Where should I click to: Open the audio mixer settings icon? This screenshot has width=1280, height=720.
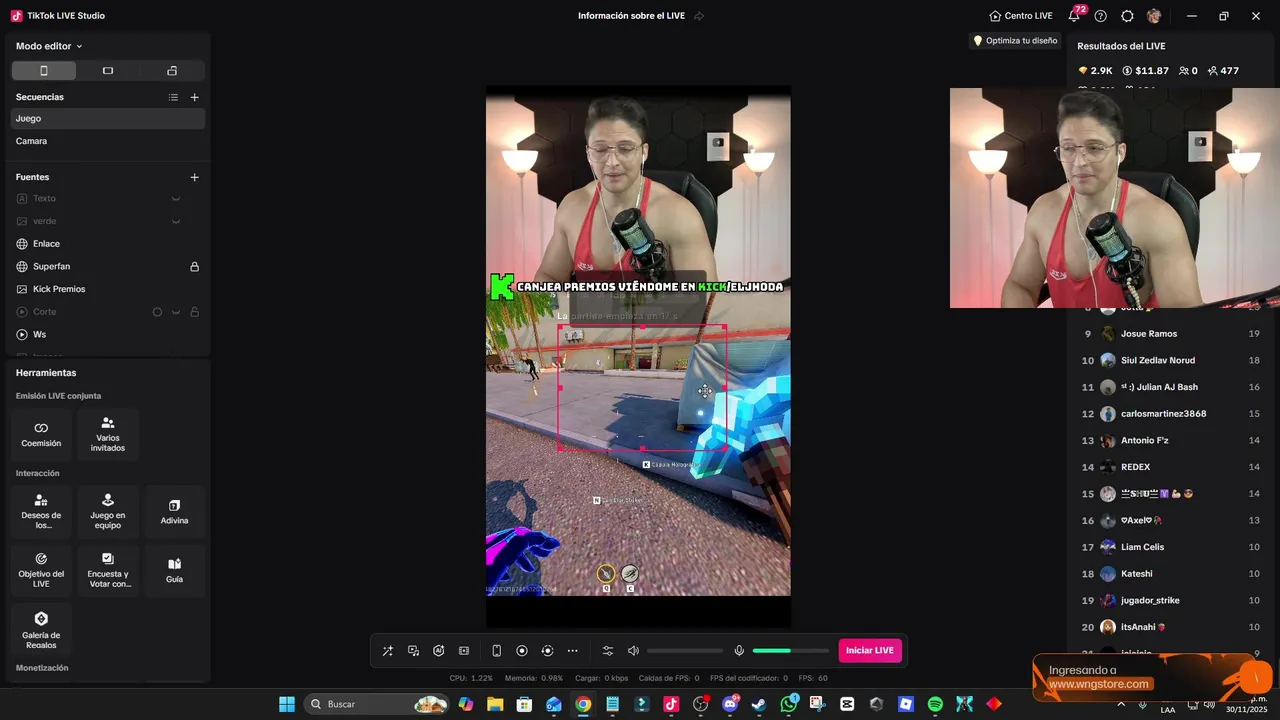tap(608, 651)
